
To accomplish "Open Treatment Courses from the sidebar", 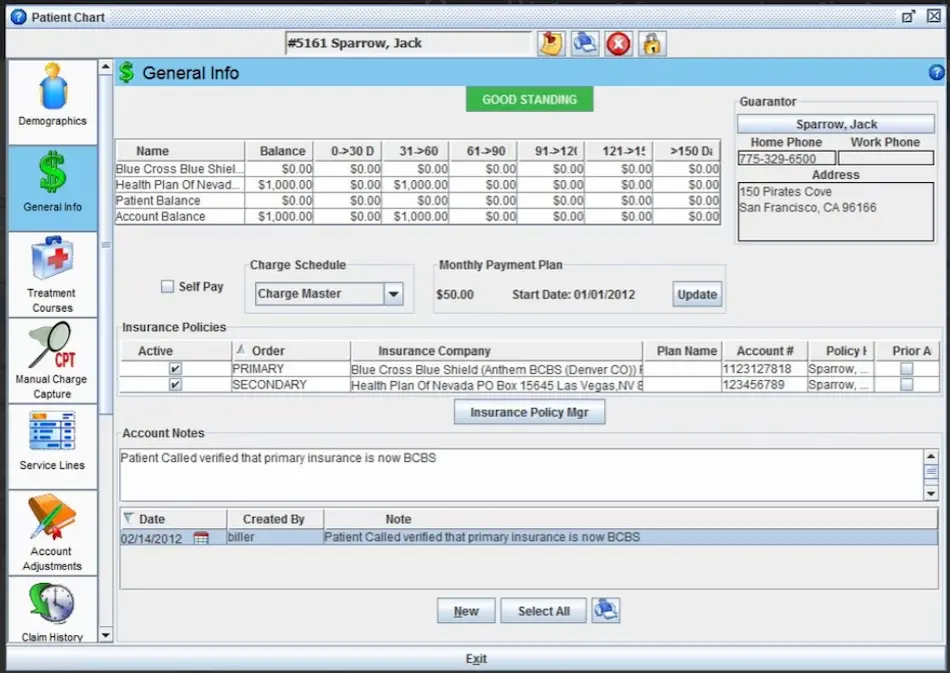I will tap(52, 272).
